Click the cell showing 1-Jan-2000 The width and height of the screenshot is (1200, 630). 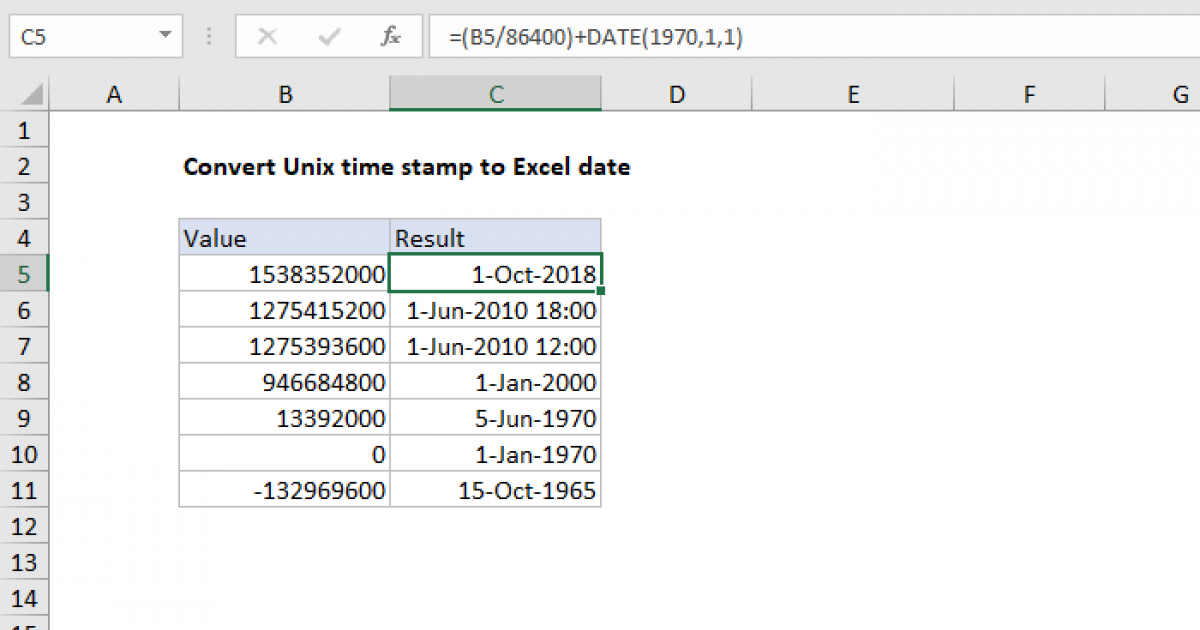496,382
